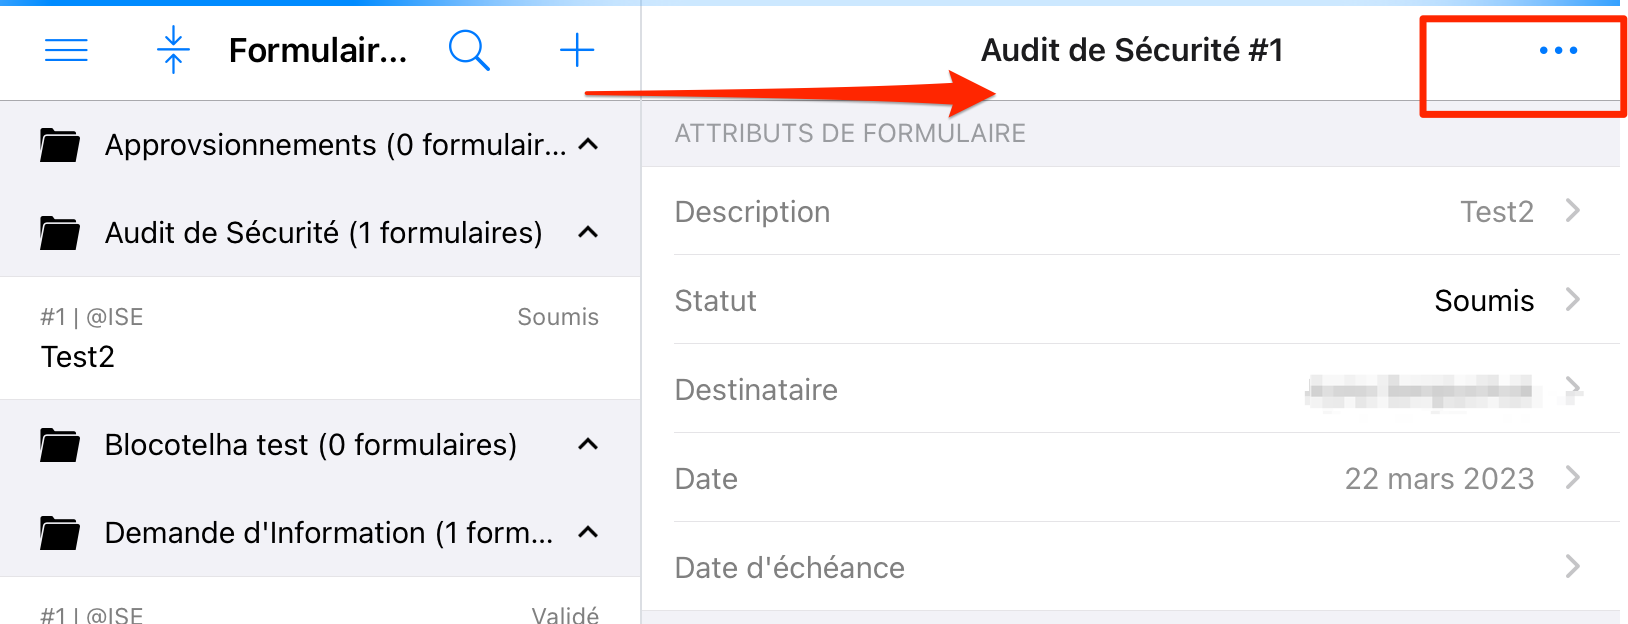Viewport: 1628px width, 624px height.
Task: Open the Date row, 22 mars 2023
Action: pos(1130,478)
